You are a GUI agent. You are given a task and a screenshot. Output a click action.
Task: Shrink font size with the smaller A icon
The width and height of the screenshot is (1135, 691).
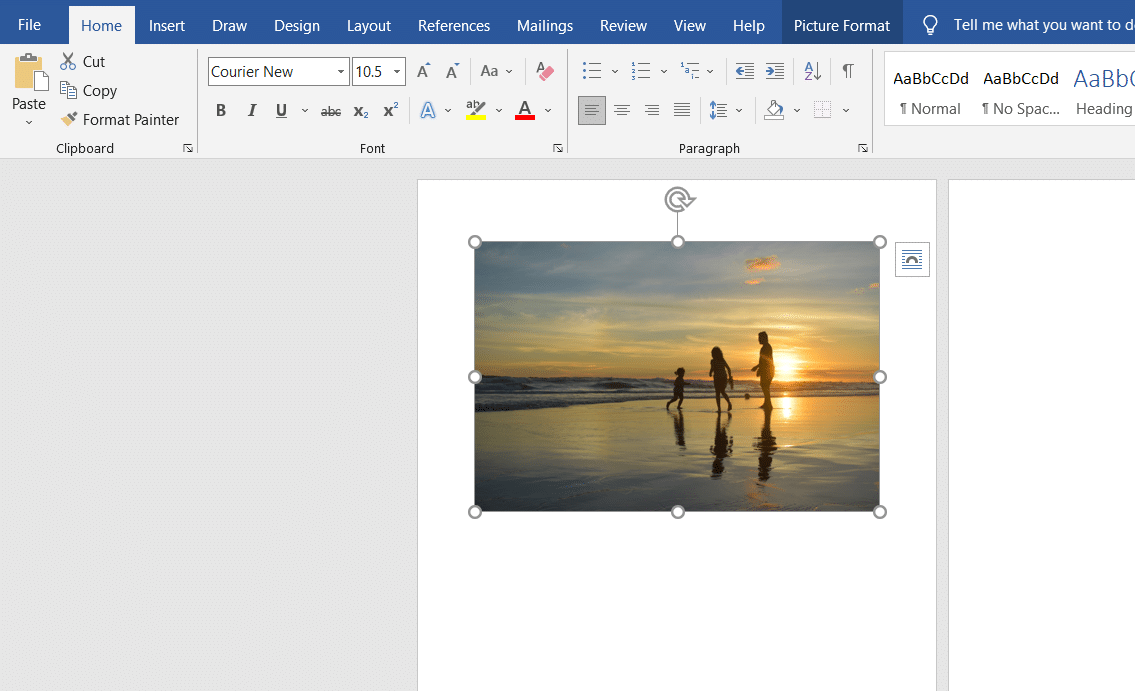[452, 71]
